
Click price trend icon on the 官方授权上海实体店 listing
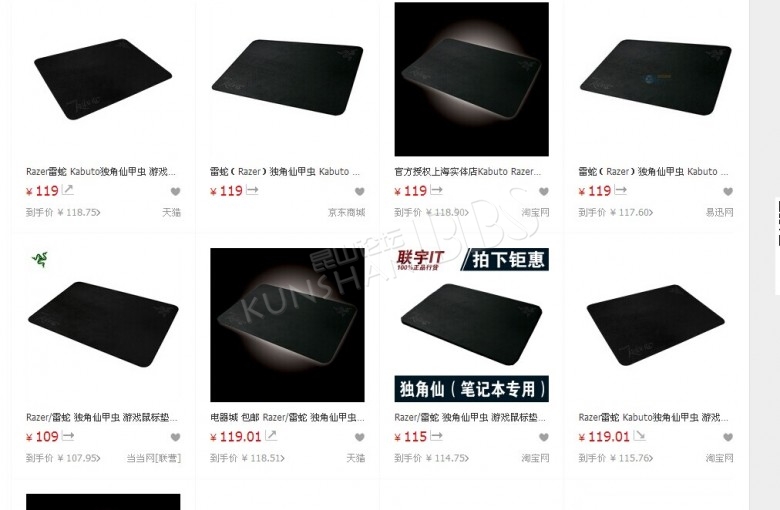click(x=436, y=190)
